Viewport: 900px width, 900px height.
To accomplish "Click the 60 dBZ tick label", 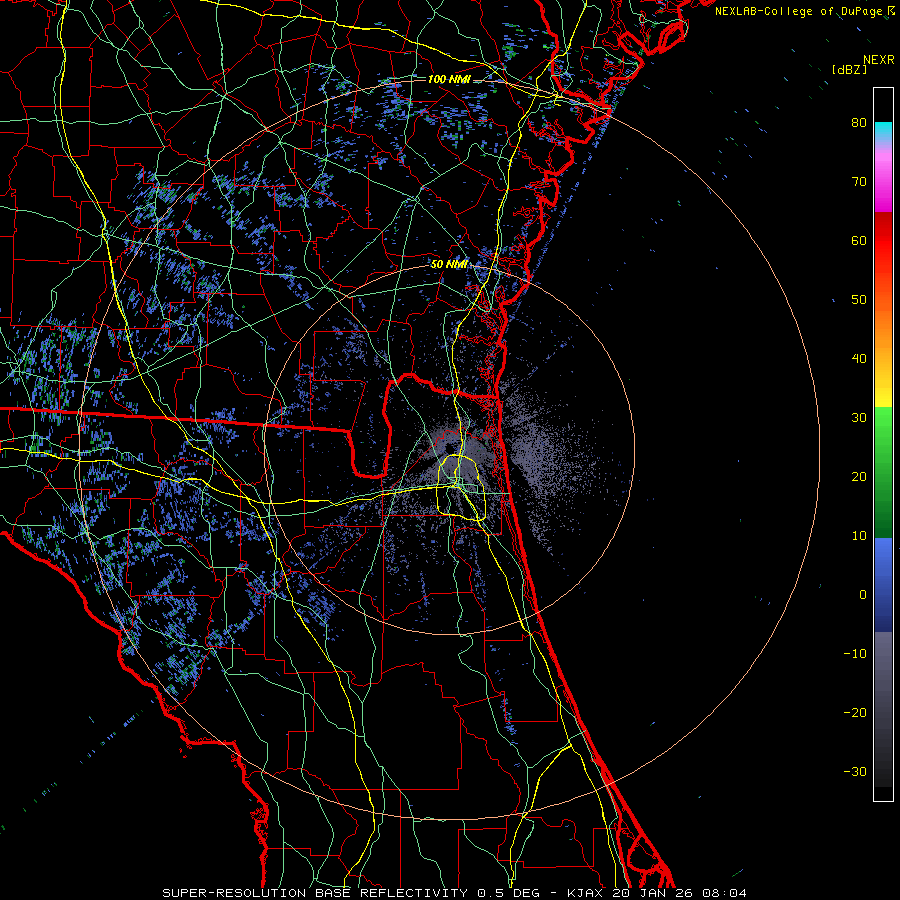I will tap(859, 240).
